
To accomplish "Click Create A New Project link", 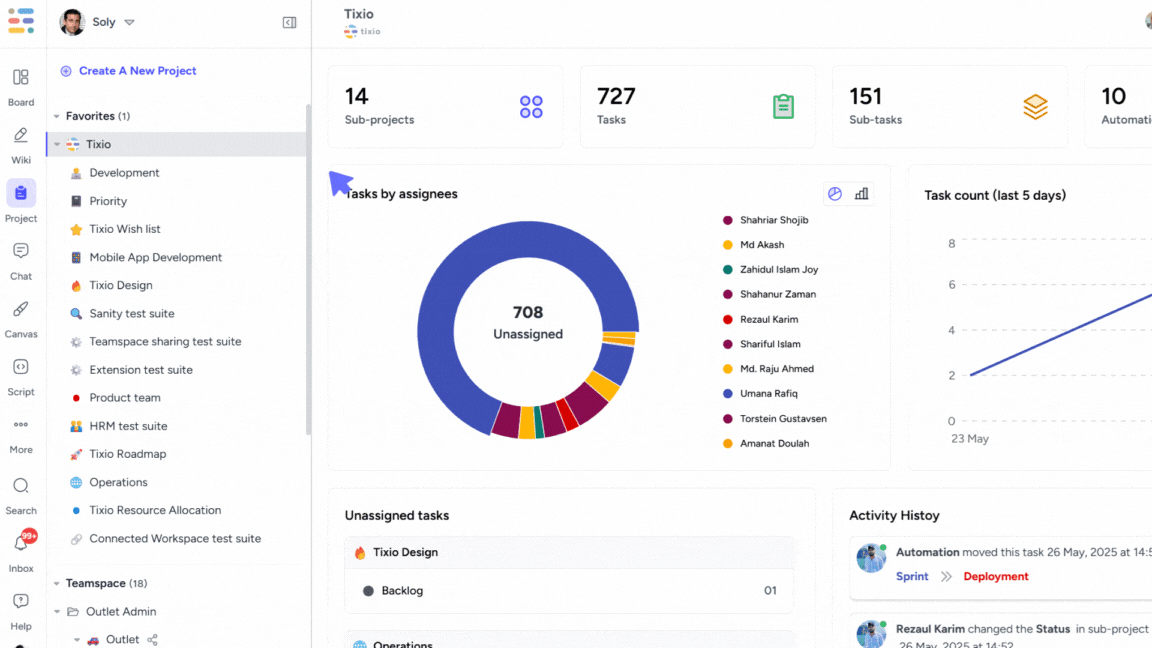I will [x=137, y=71].
